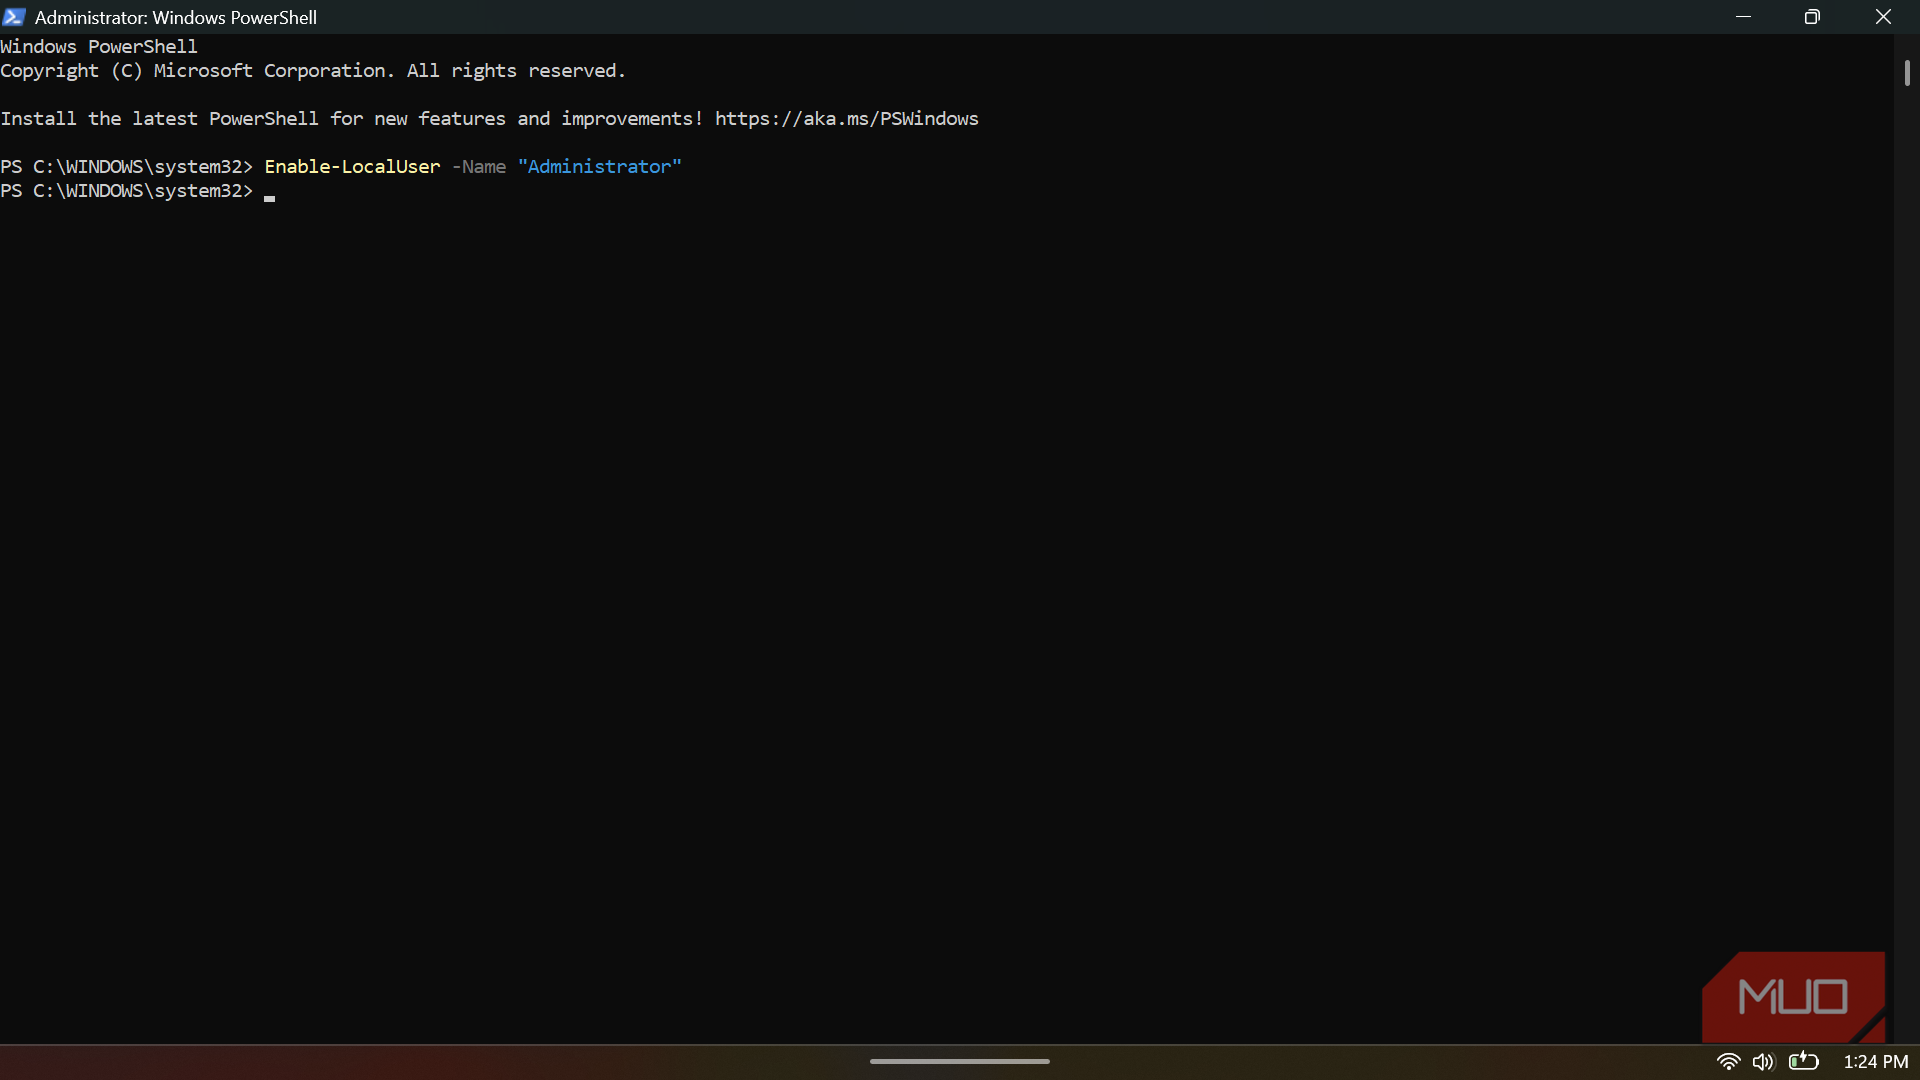This screenshot has width=1920, height=1080.
Task: Open the 1:24 PM clock
Action: 1876,1062
